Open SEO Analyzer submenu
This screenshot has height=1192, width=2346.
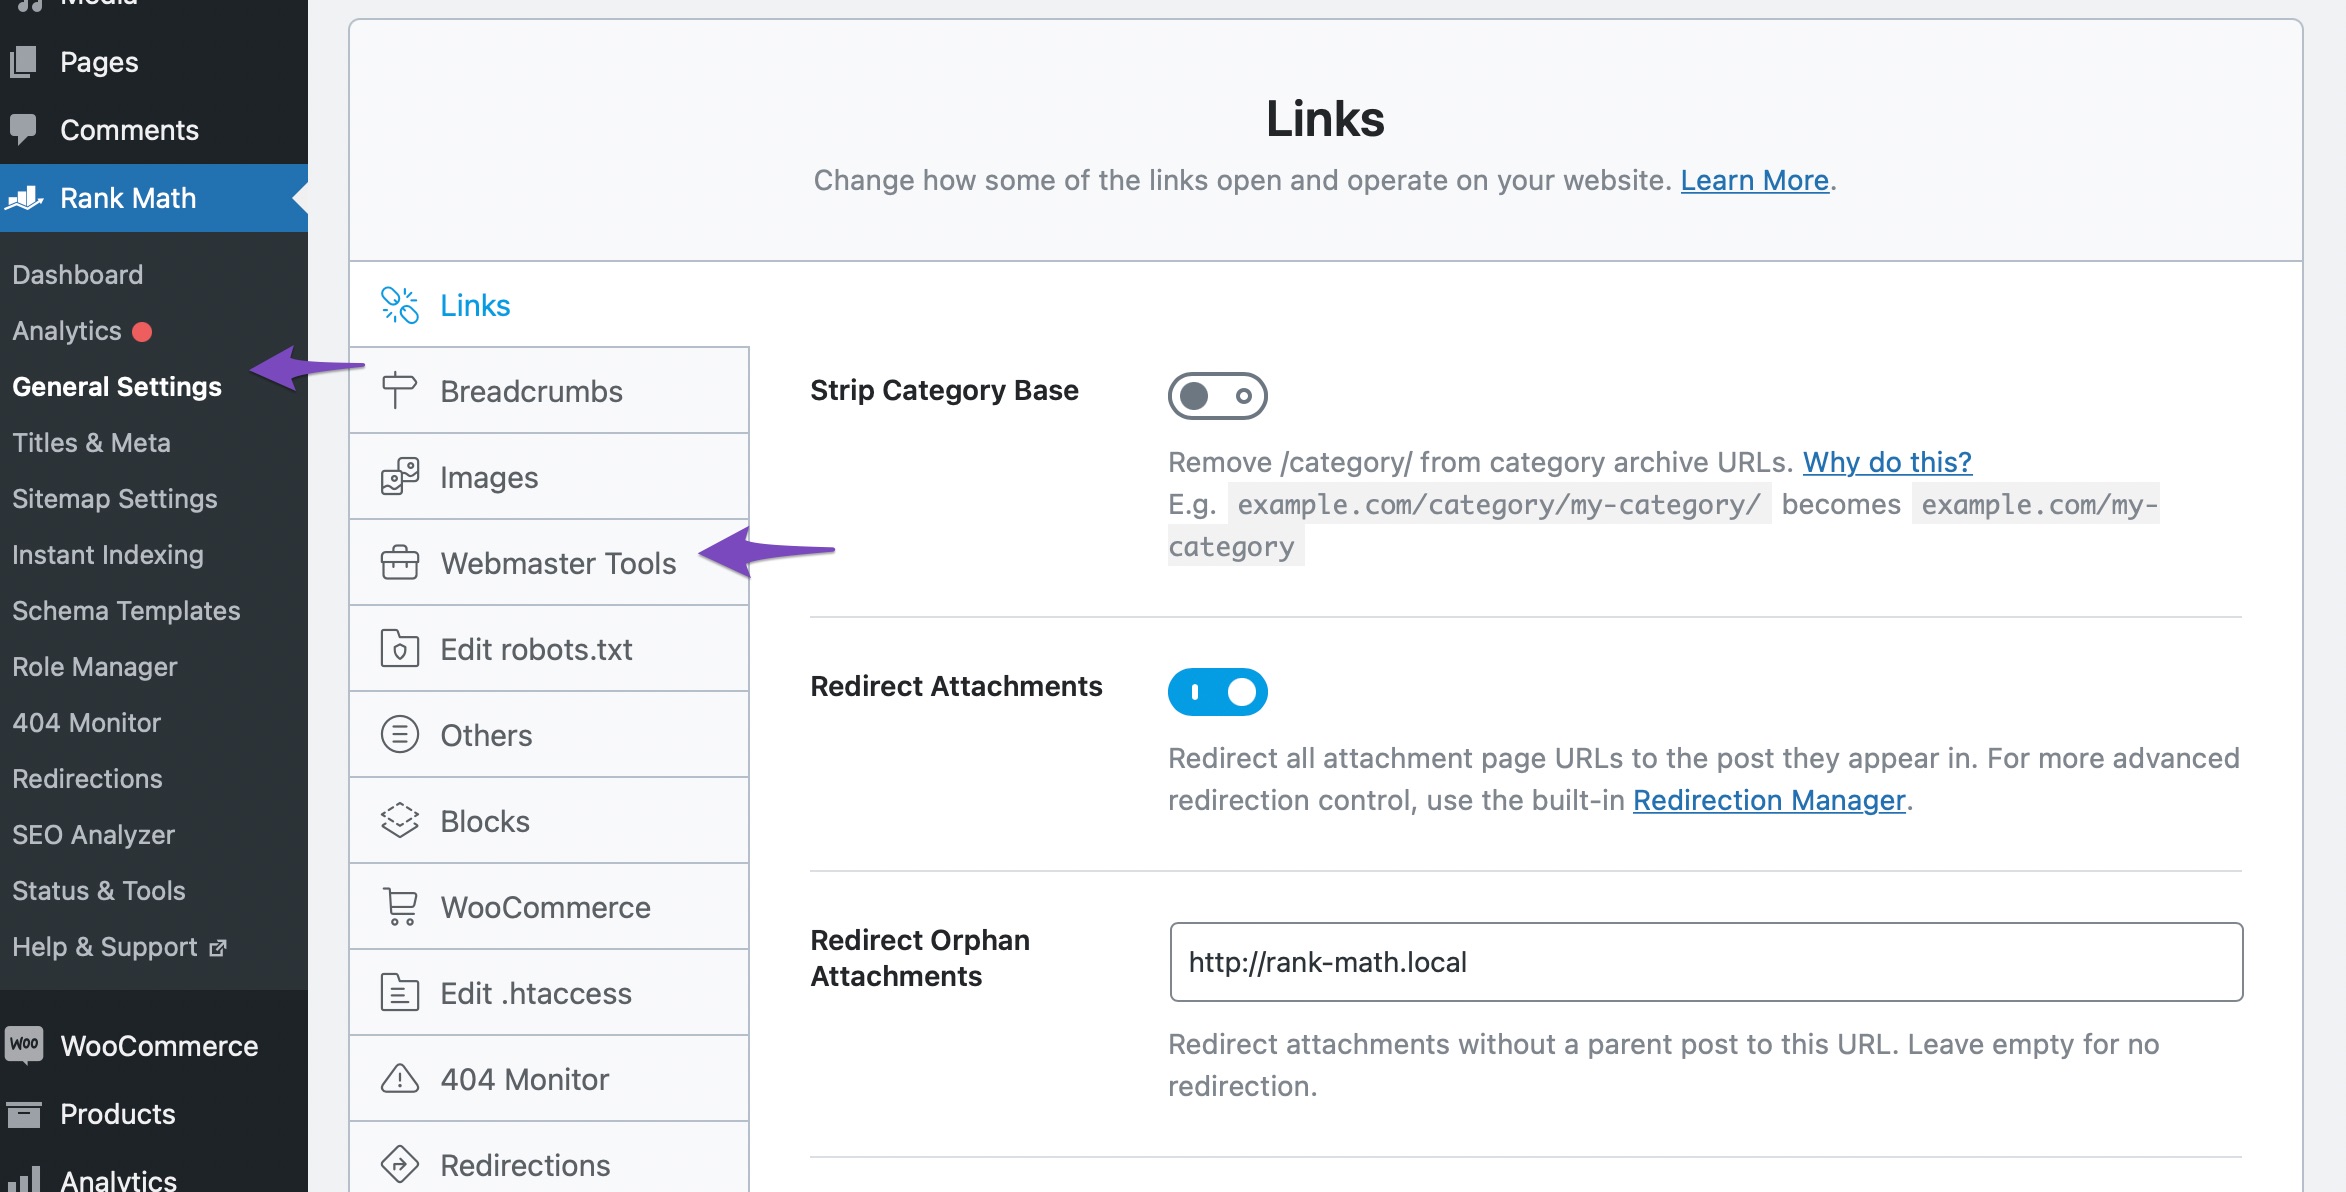click(x=93, y=835)
